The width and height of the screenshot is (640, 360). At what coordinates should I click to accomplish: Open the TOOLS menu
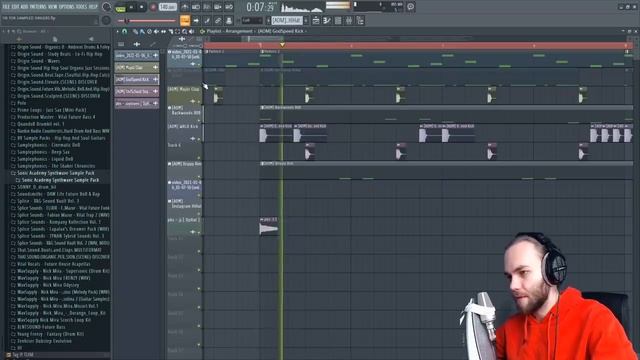click(82, 7)
